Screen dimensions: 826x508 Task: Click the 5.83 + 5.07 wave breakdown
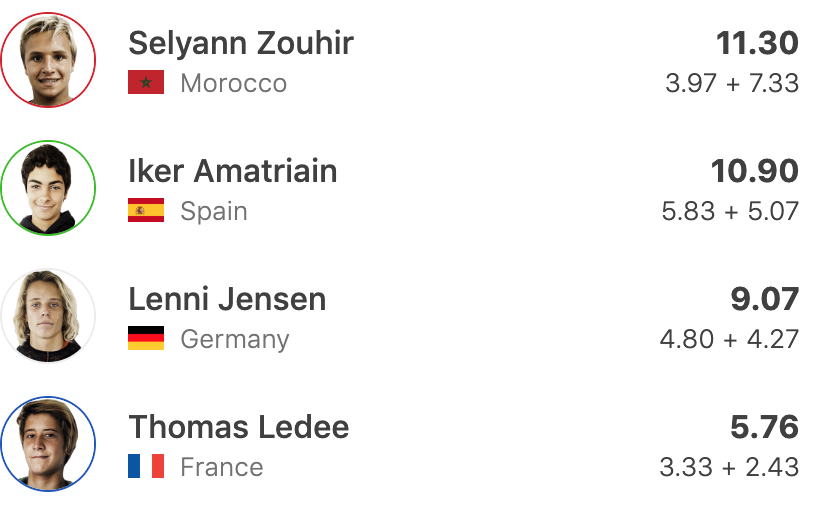pos(730,211)
